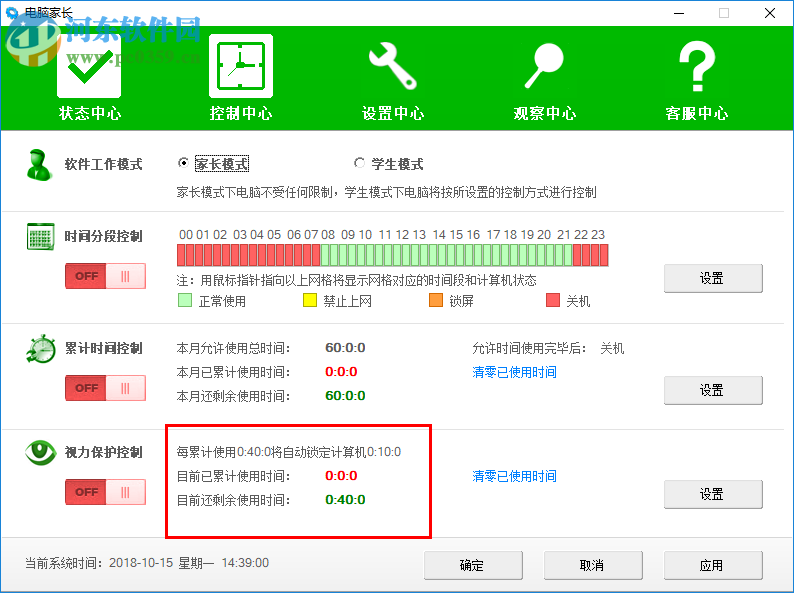Screen dimensions: 794x593
Task: Click the 本月允许使用总时间 value 60:0:0
Action: [x=345, y=348]
